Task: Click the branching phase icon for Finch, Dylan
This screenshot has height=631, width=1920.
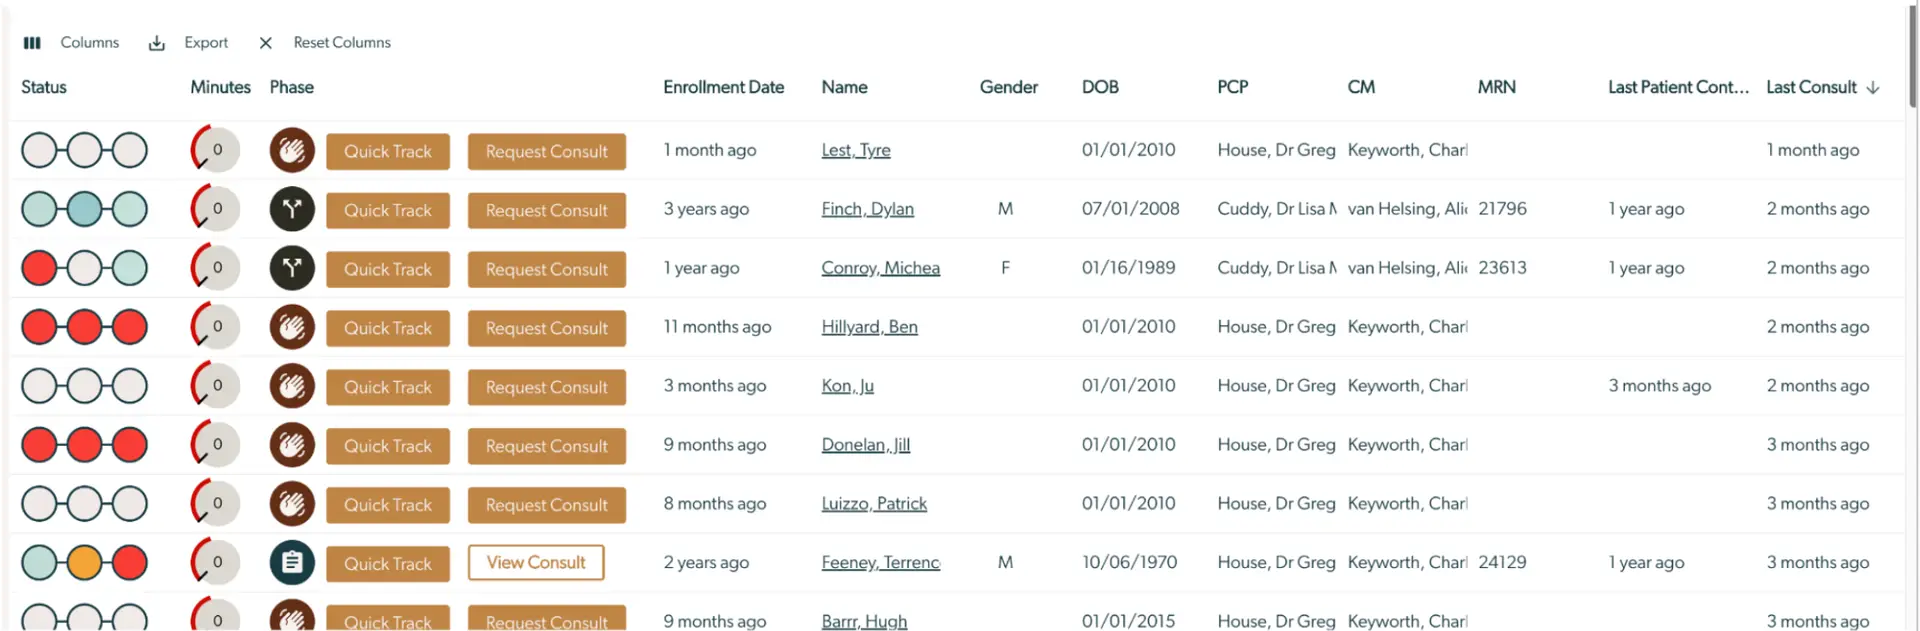Action: 292,210
